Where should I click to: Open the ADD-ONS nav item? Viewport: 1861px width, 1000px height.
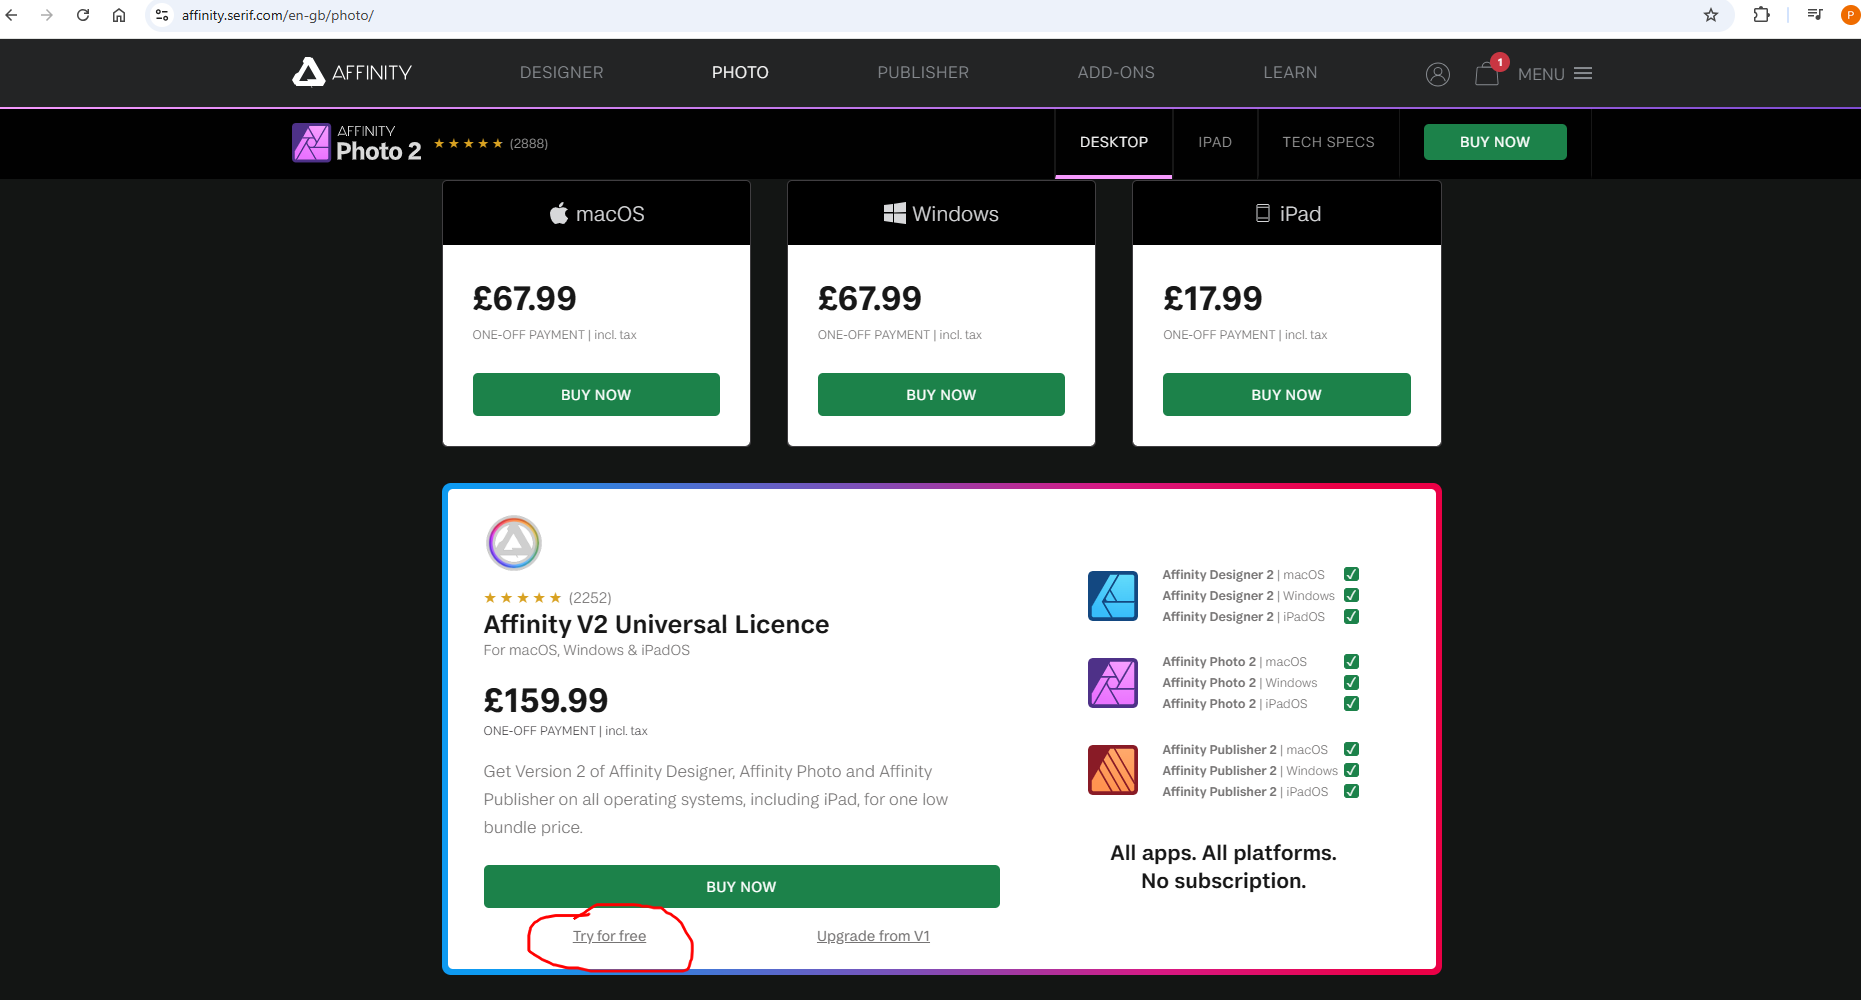click(1116, 72)
